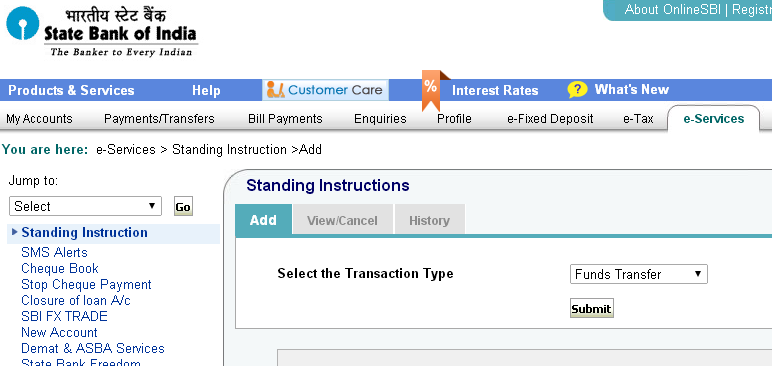The height and width of the screenshot is (384, 772).
Task: Open Products & Services menu
Action: (71, 91)
